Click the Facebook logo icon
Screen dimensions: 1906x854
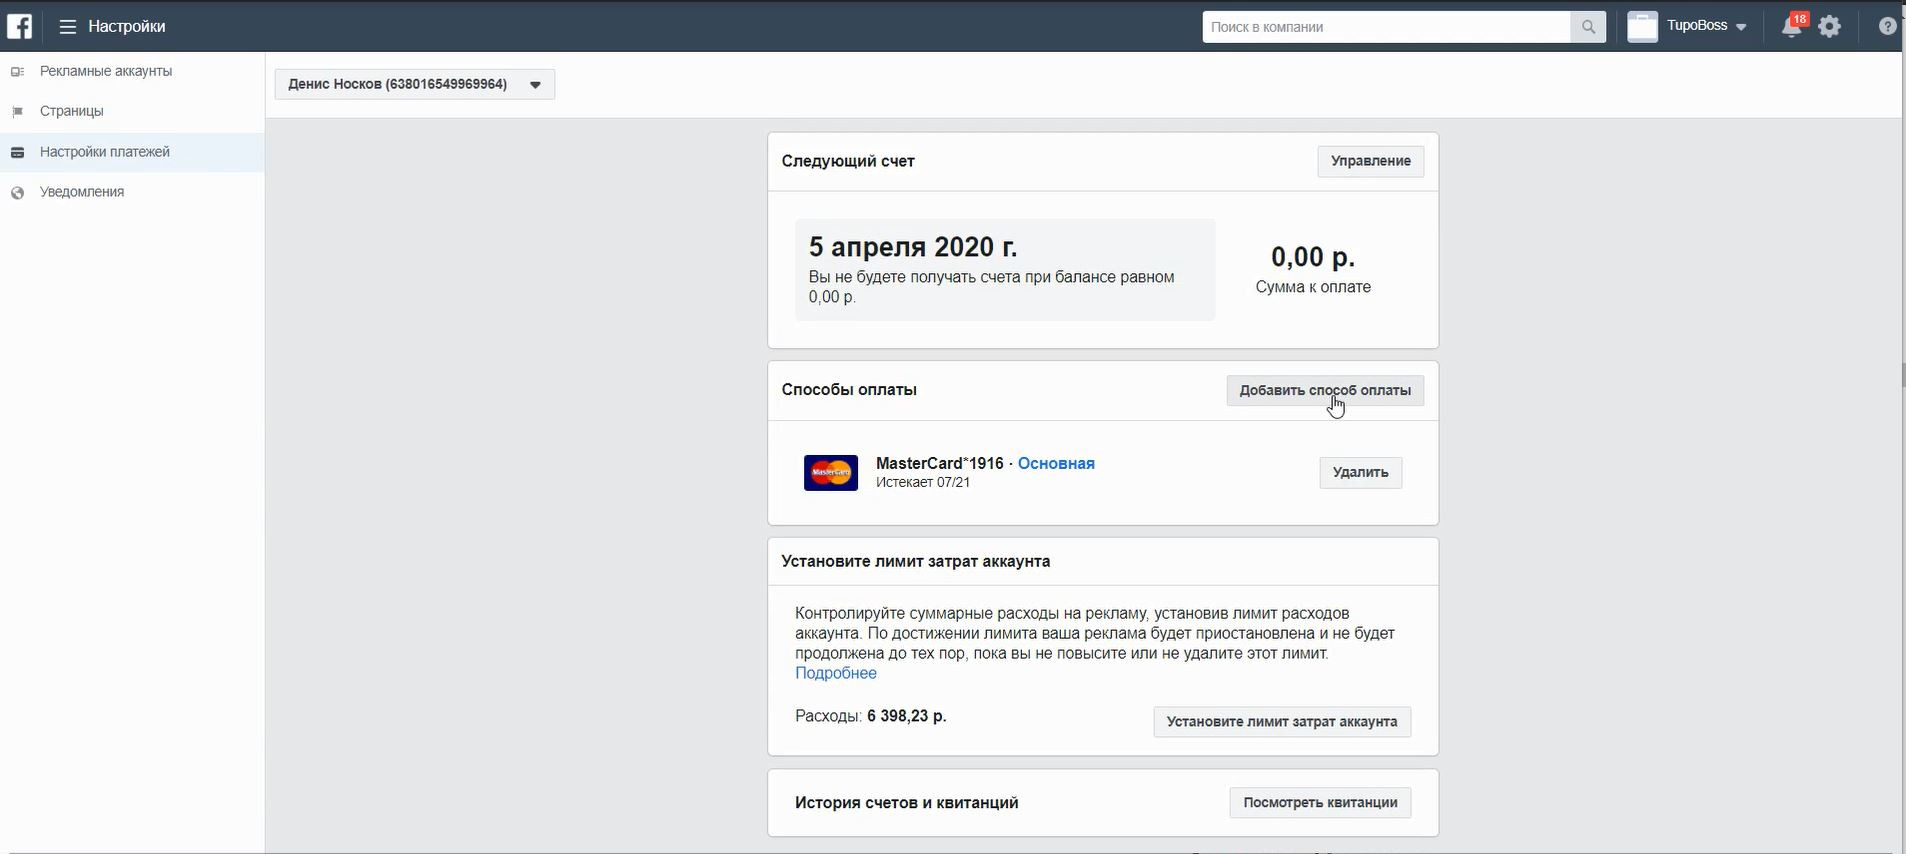click(x=20, y=26)
